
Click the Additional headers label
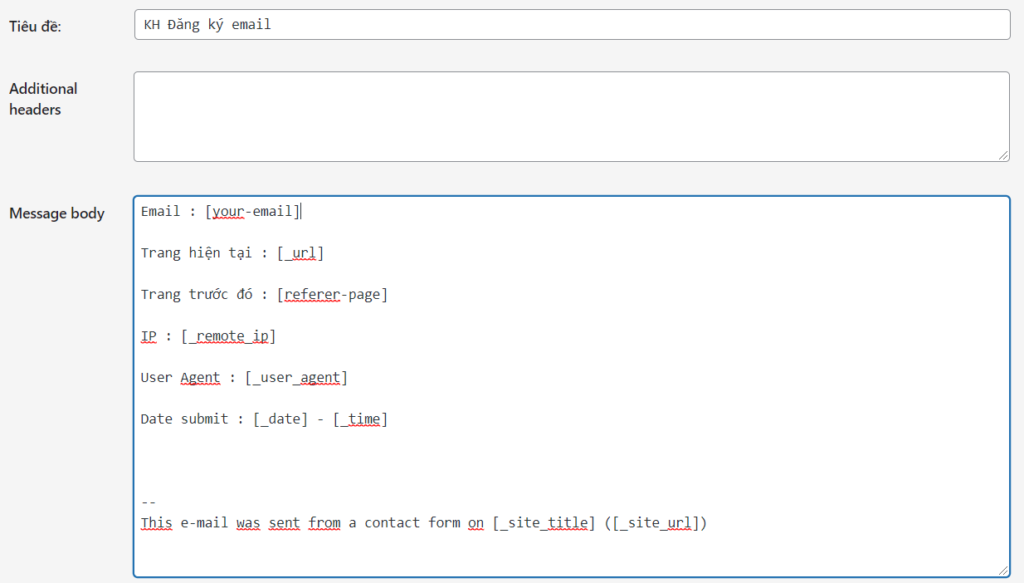tap(43, 99)
